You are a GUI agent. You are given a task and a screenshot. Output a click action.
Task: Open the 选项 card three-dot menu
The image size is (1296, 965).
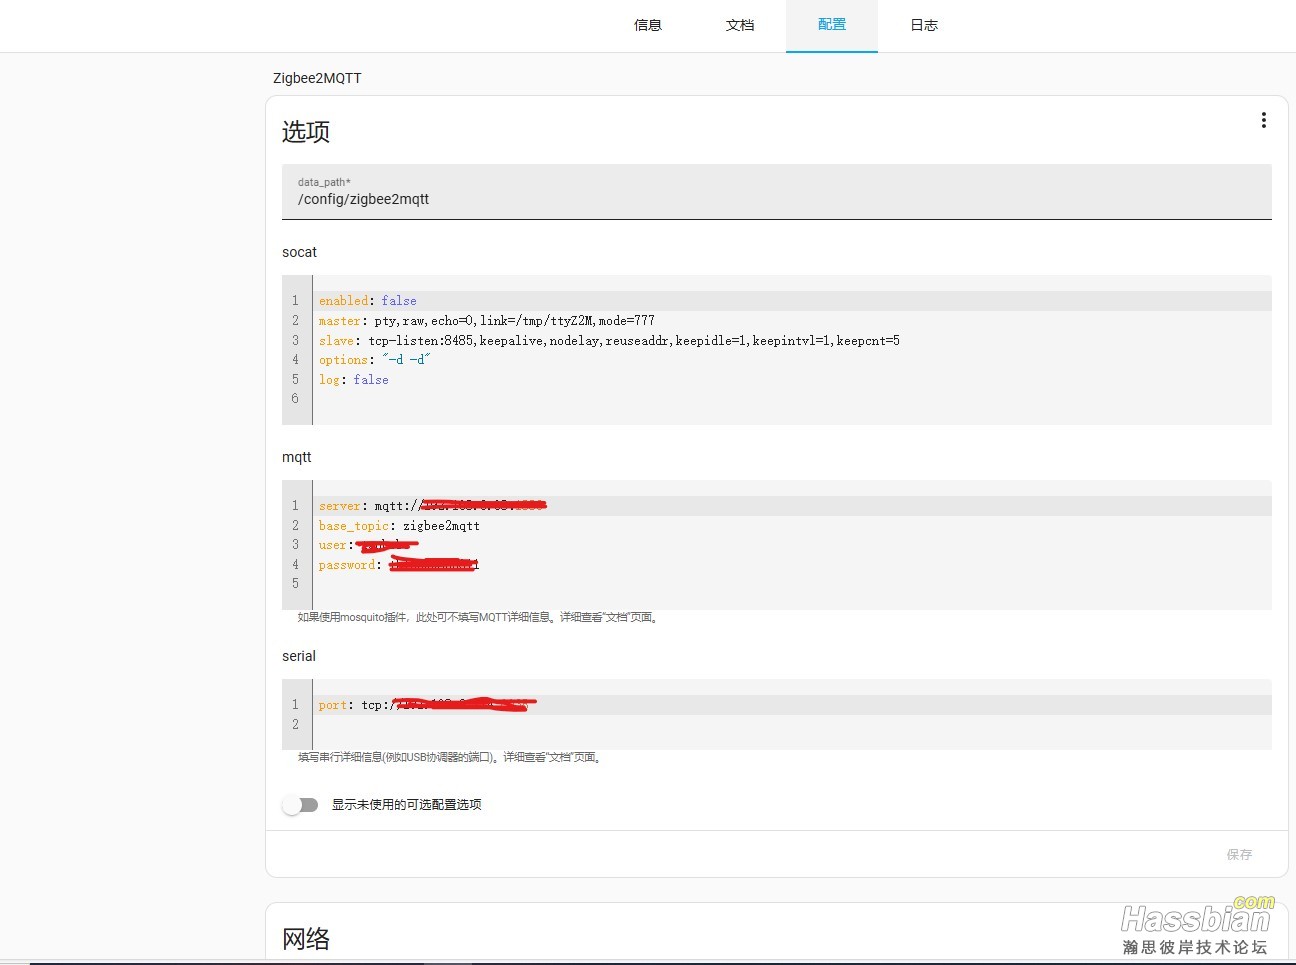pos(1264,120)
